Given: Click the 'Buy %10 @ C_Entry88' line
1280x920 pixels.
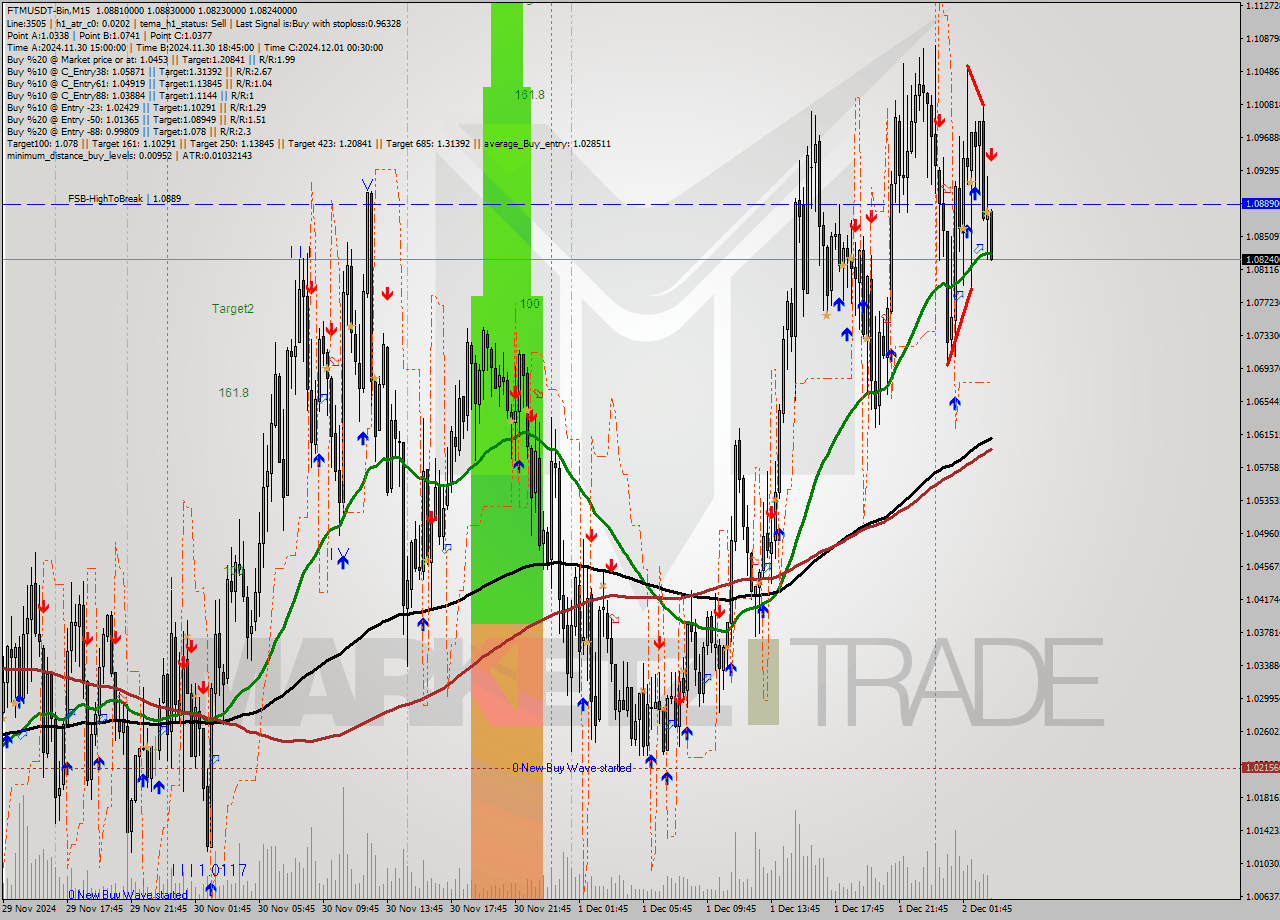Looking at the screenshot, I should coord(130,95).
